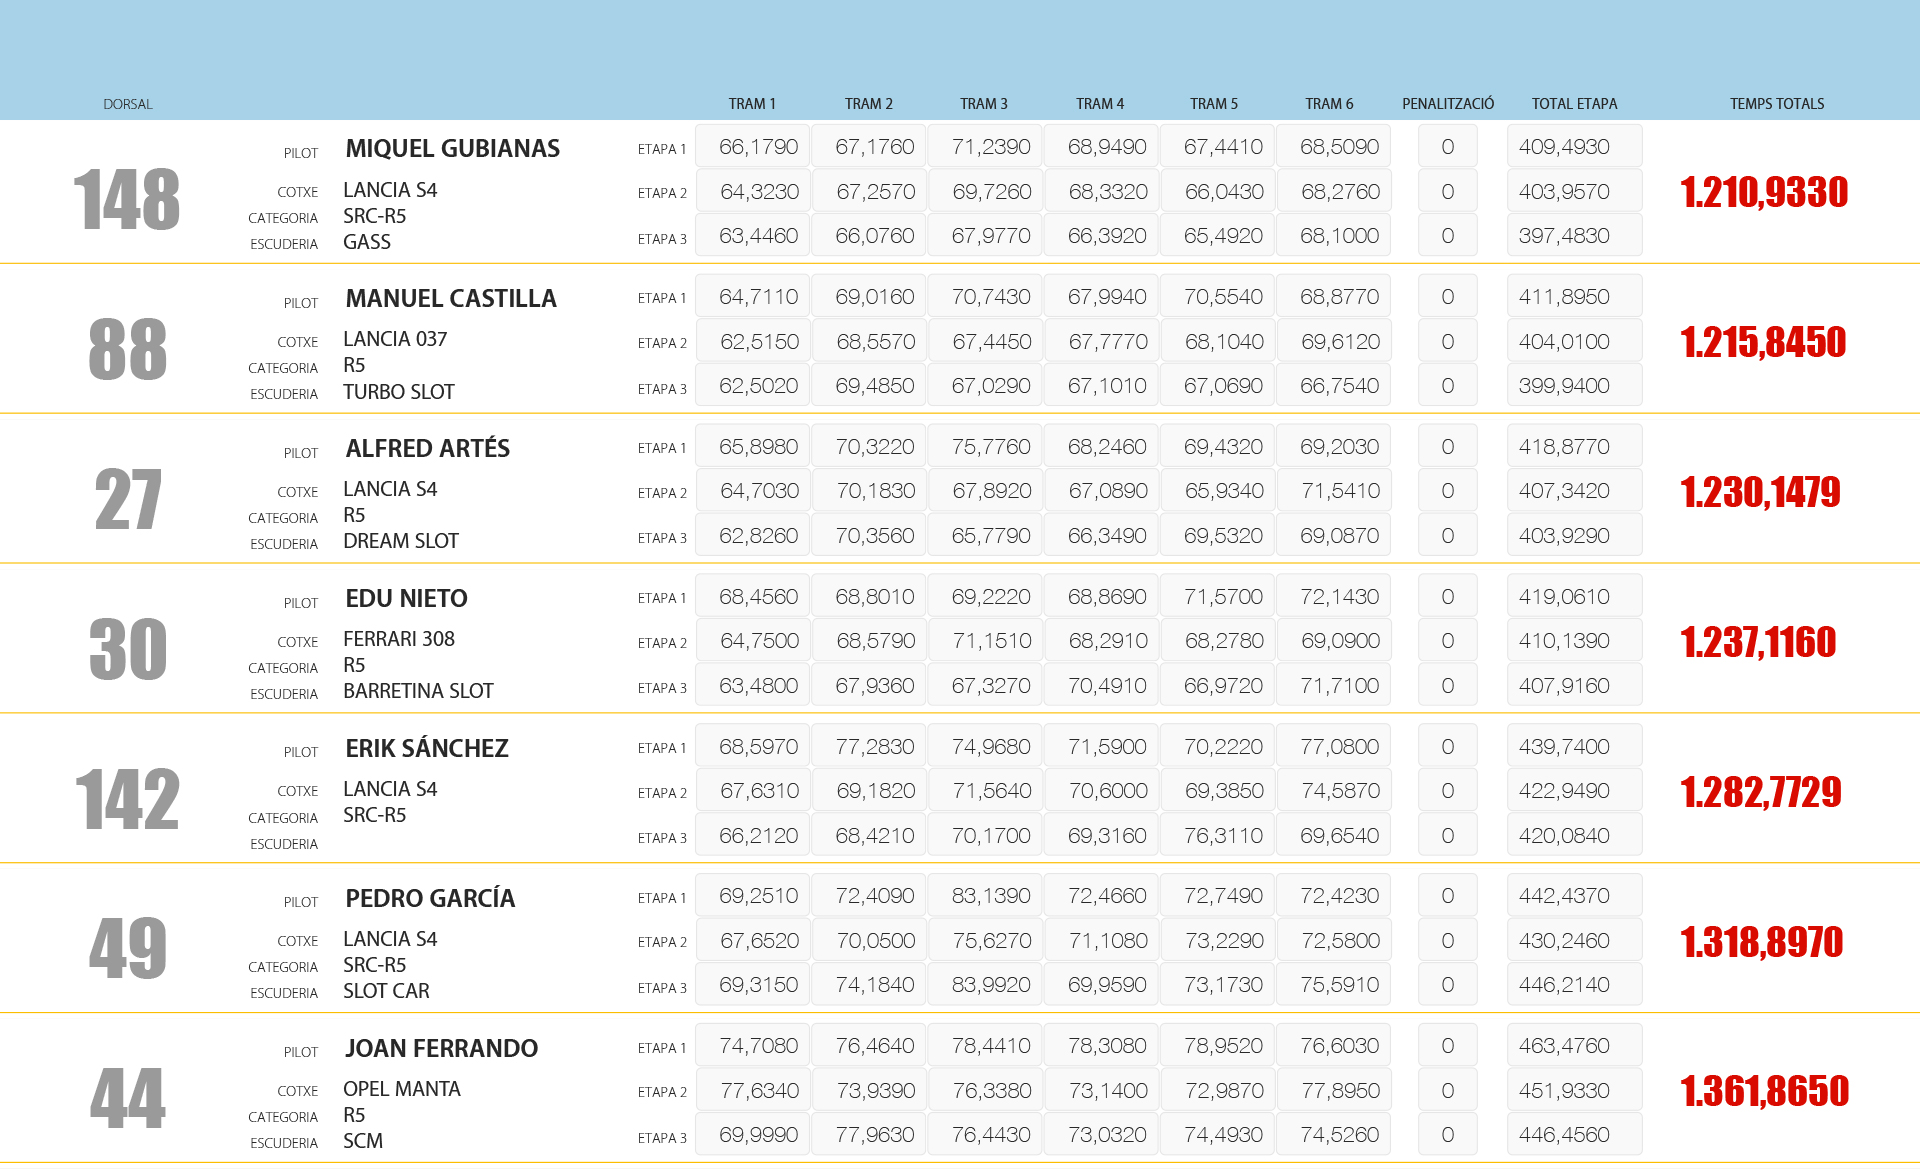Click the PENALITZACIÓ column header
Viewport: 1920px width, 1169px height.
[1447, 104]
